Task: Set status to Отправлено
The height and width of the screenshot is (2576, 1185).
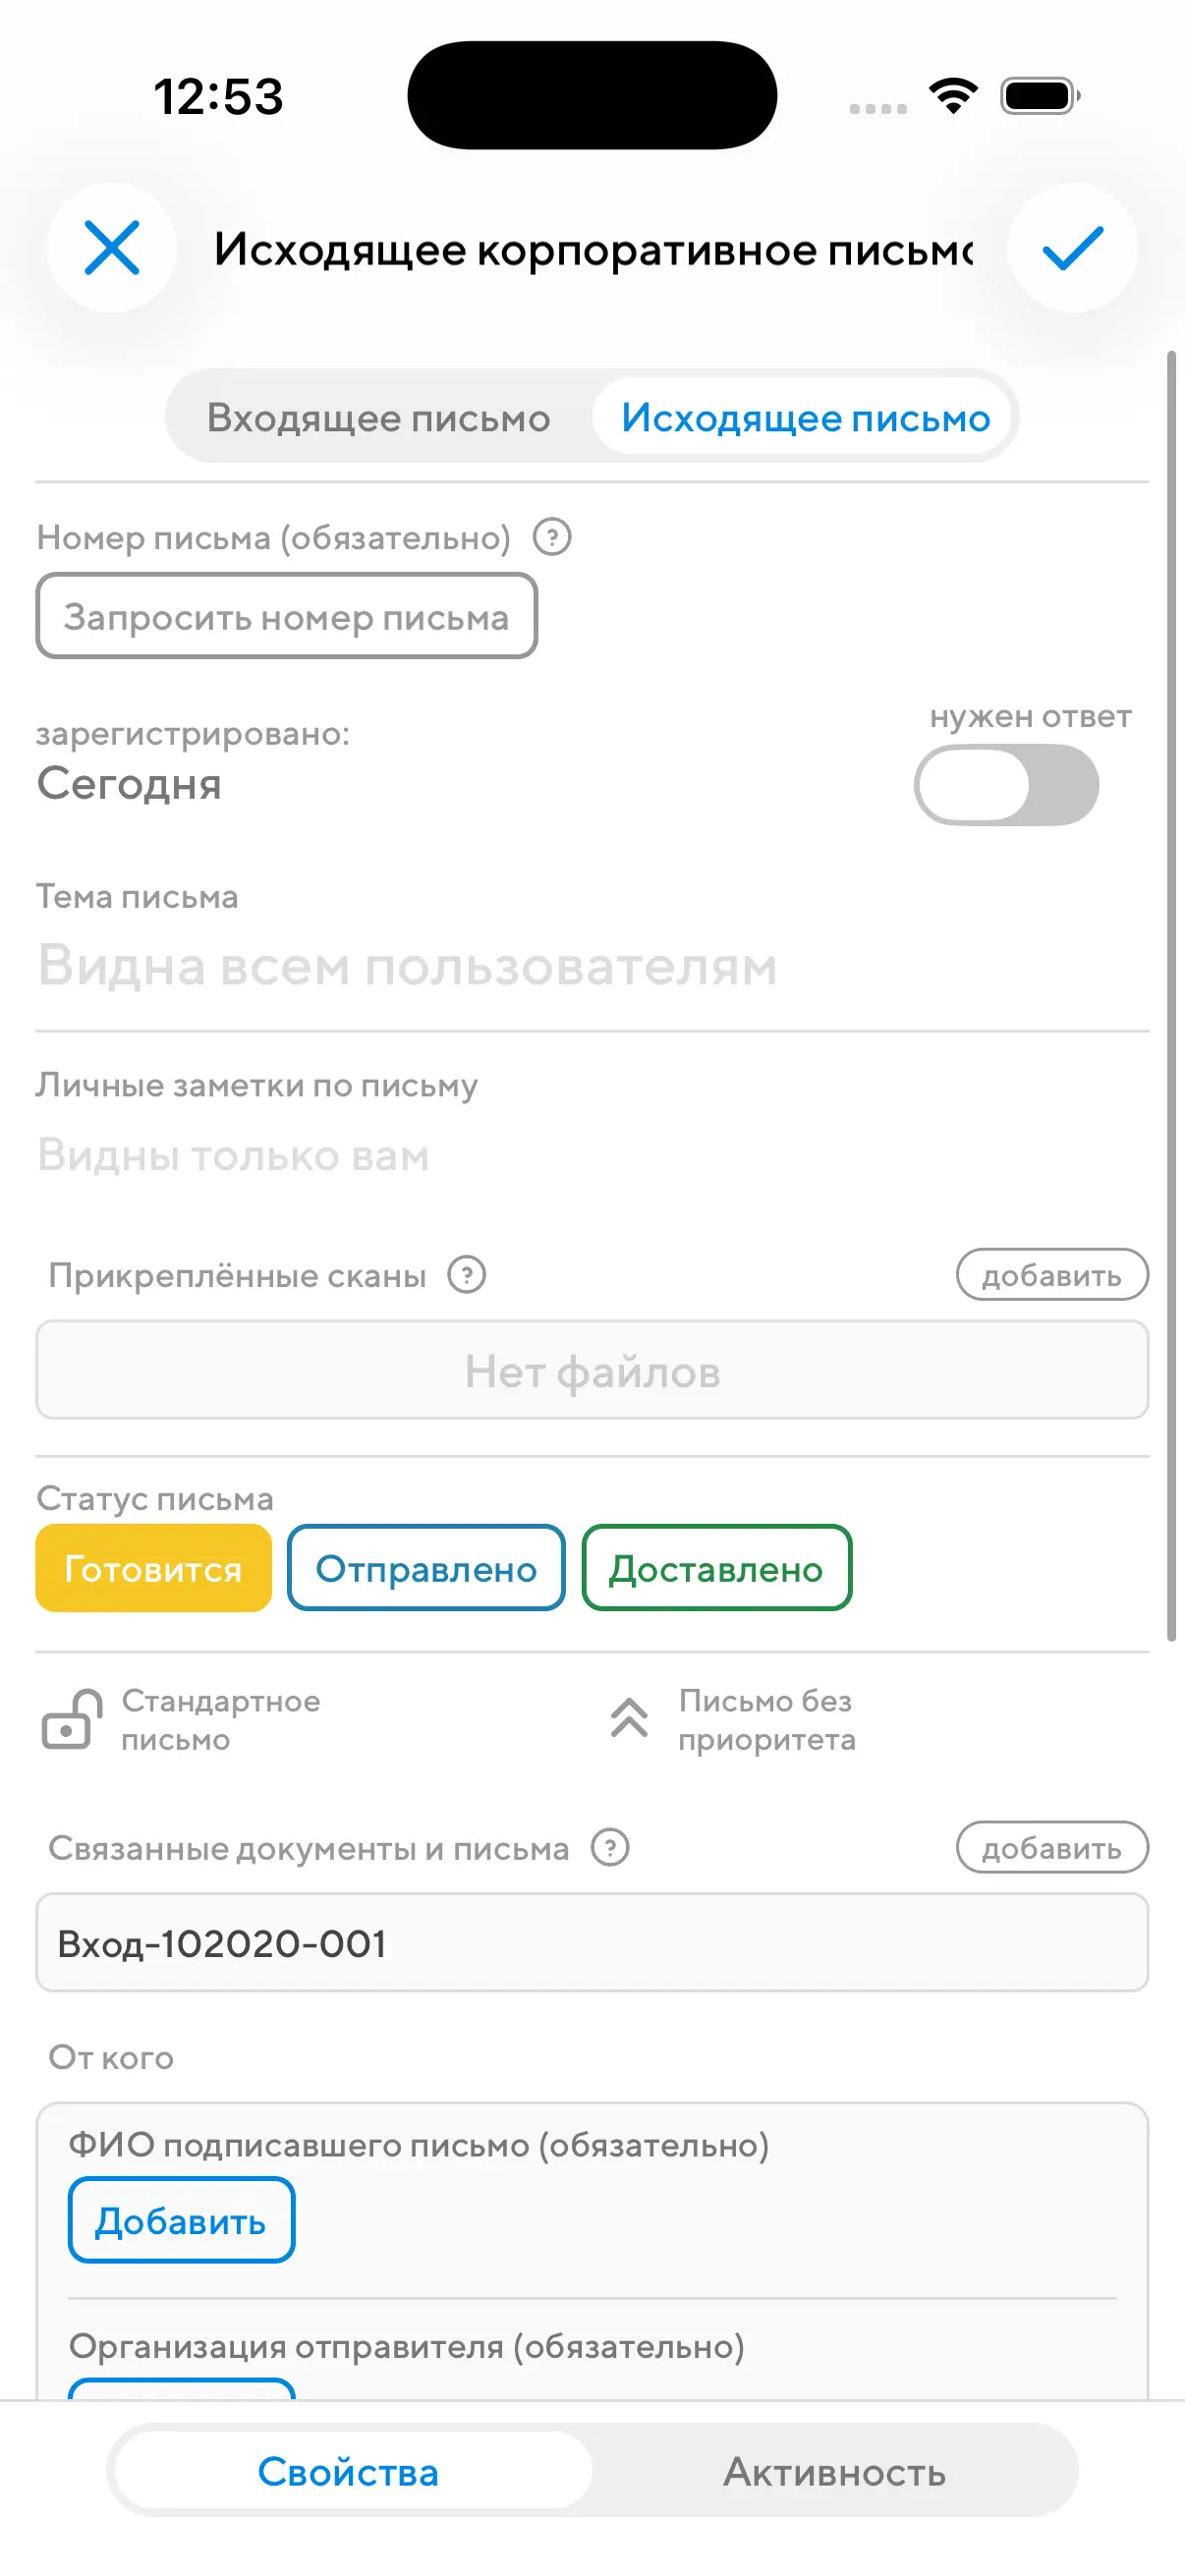Action: point(426,1568)
